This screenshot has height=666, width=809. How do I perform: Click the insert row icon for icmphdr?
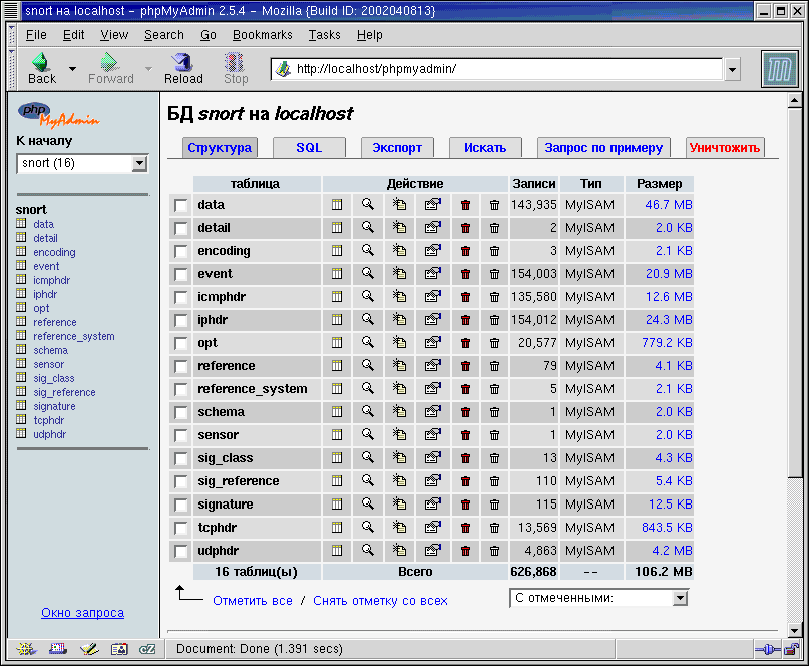click(x=399, y=297)
